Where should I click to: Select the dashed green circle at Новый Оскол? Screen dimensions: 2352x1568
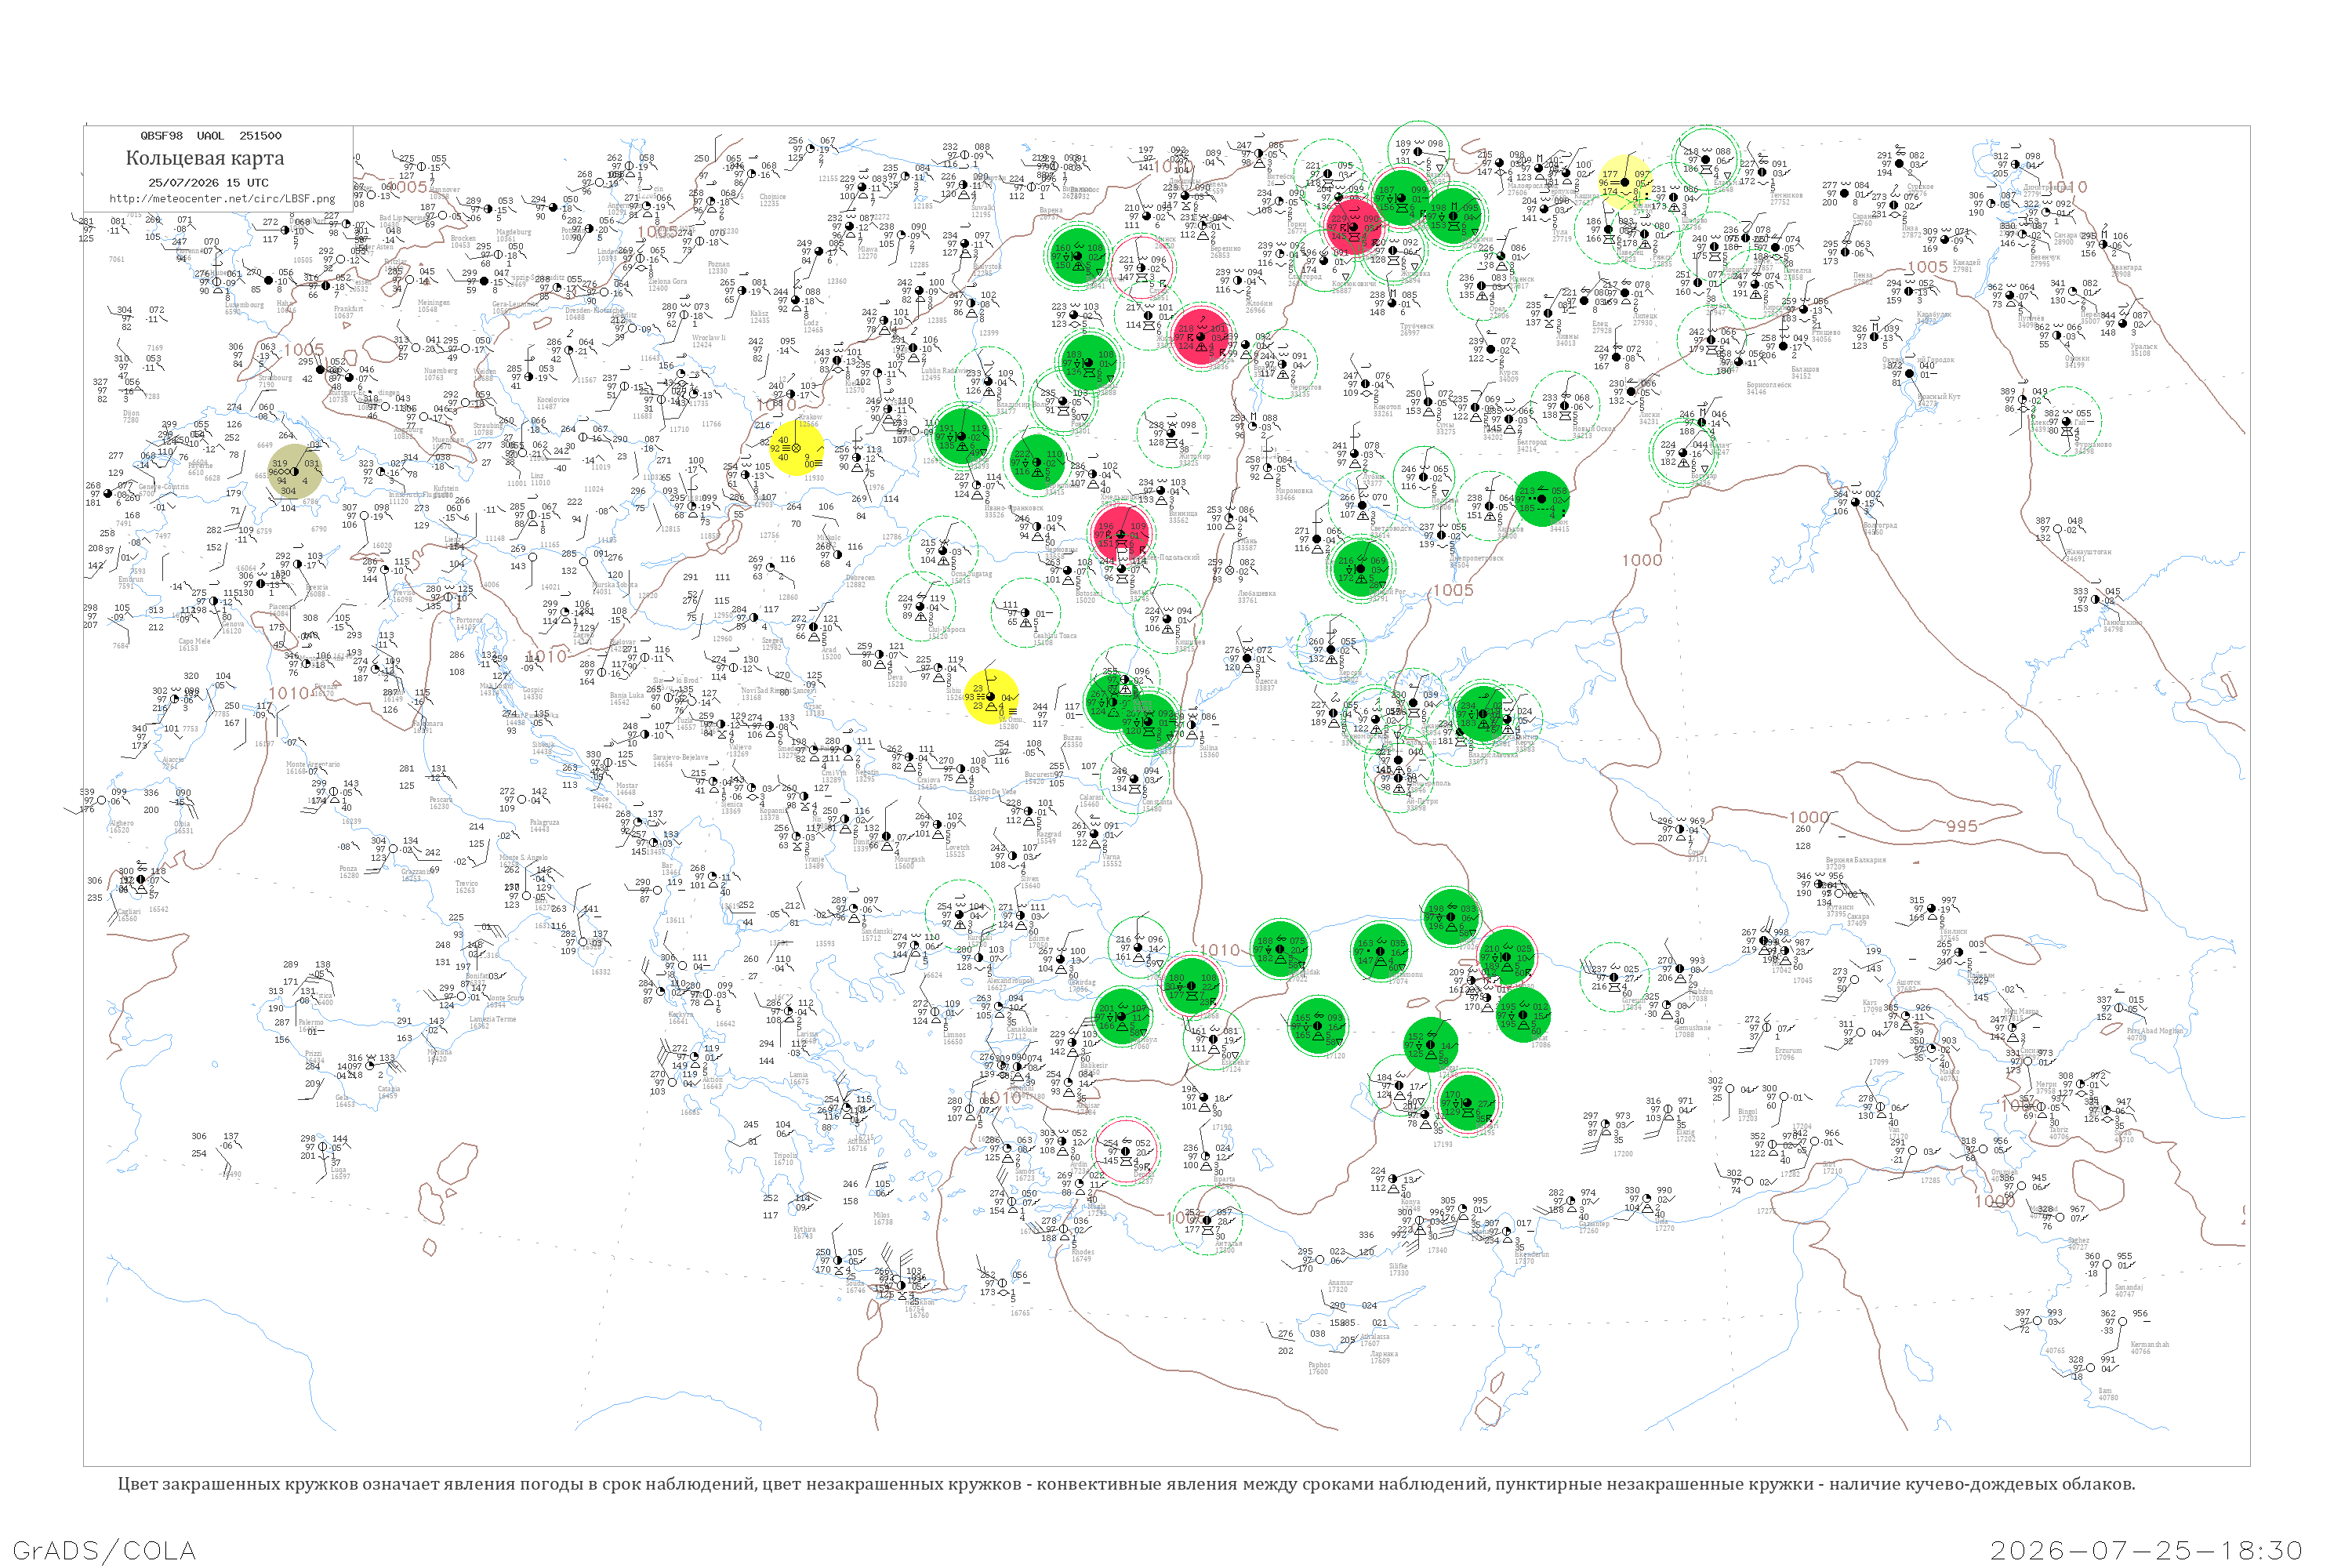pyautogui.click(x=1565, y=406)
